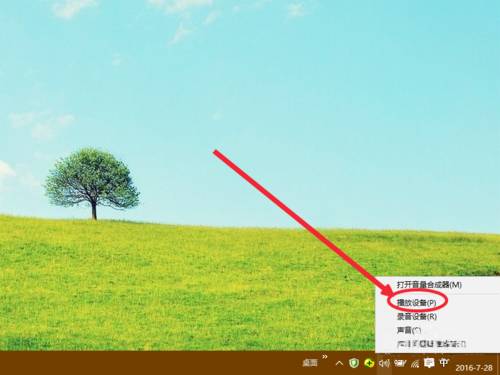Select 播放设备(P) in the context menu
The height and width of the screenshot is (375, 500).
pos(417,302)
